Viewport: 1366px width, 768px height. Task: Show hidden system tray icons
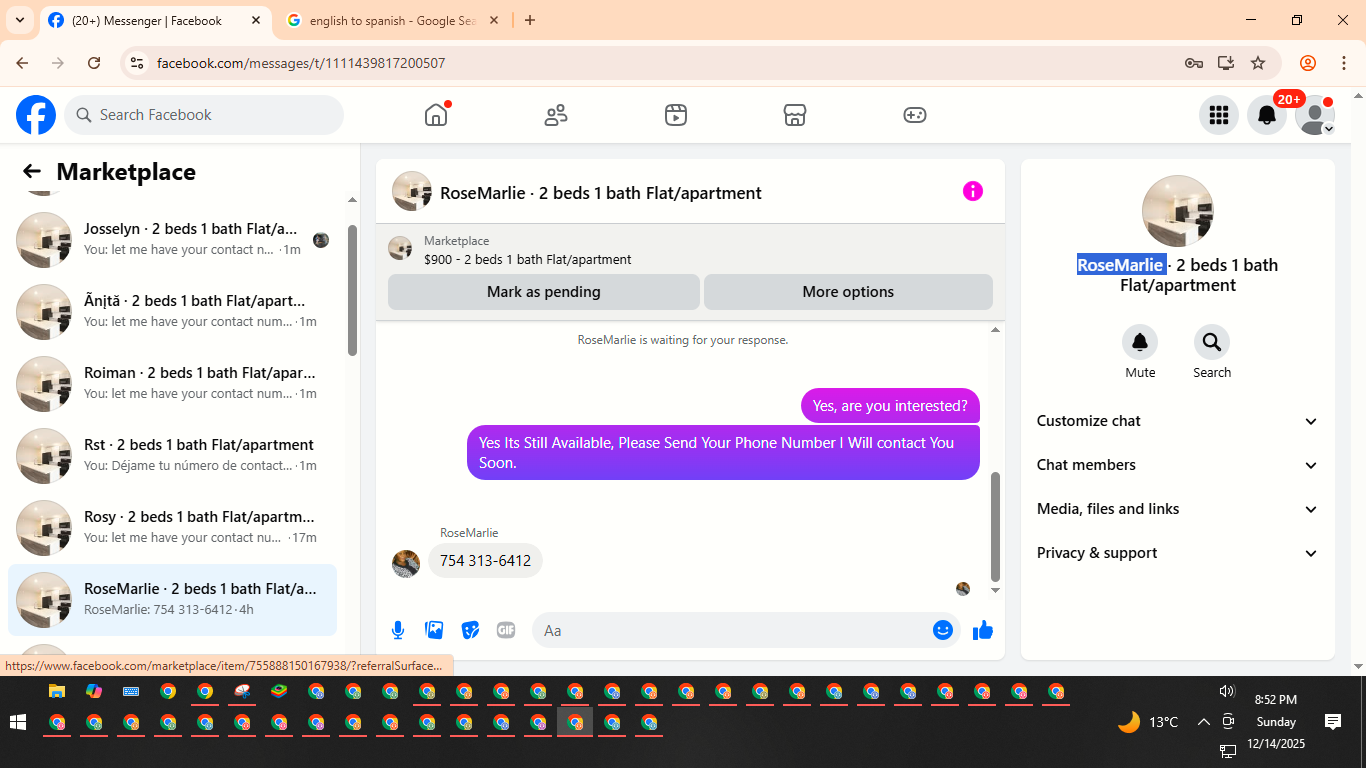click(x=1203, y=721)
